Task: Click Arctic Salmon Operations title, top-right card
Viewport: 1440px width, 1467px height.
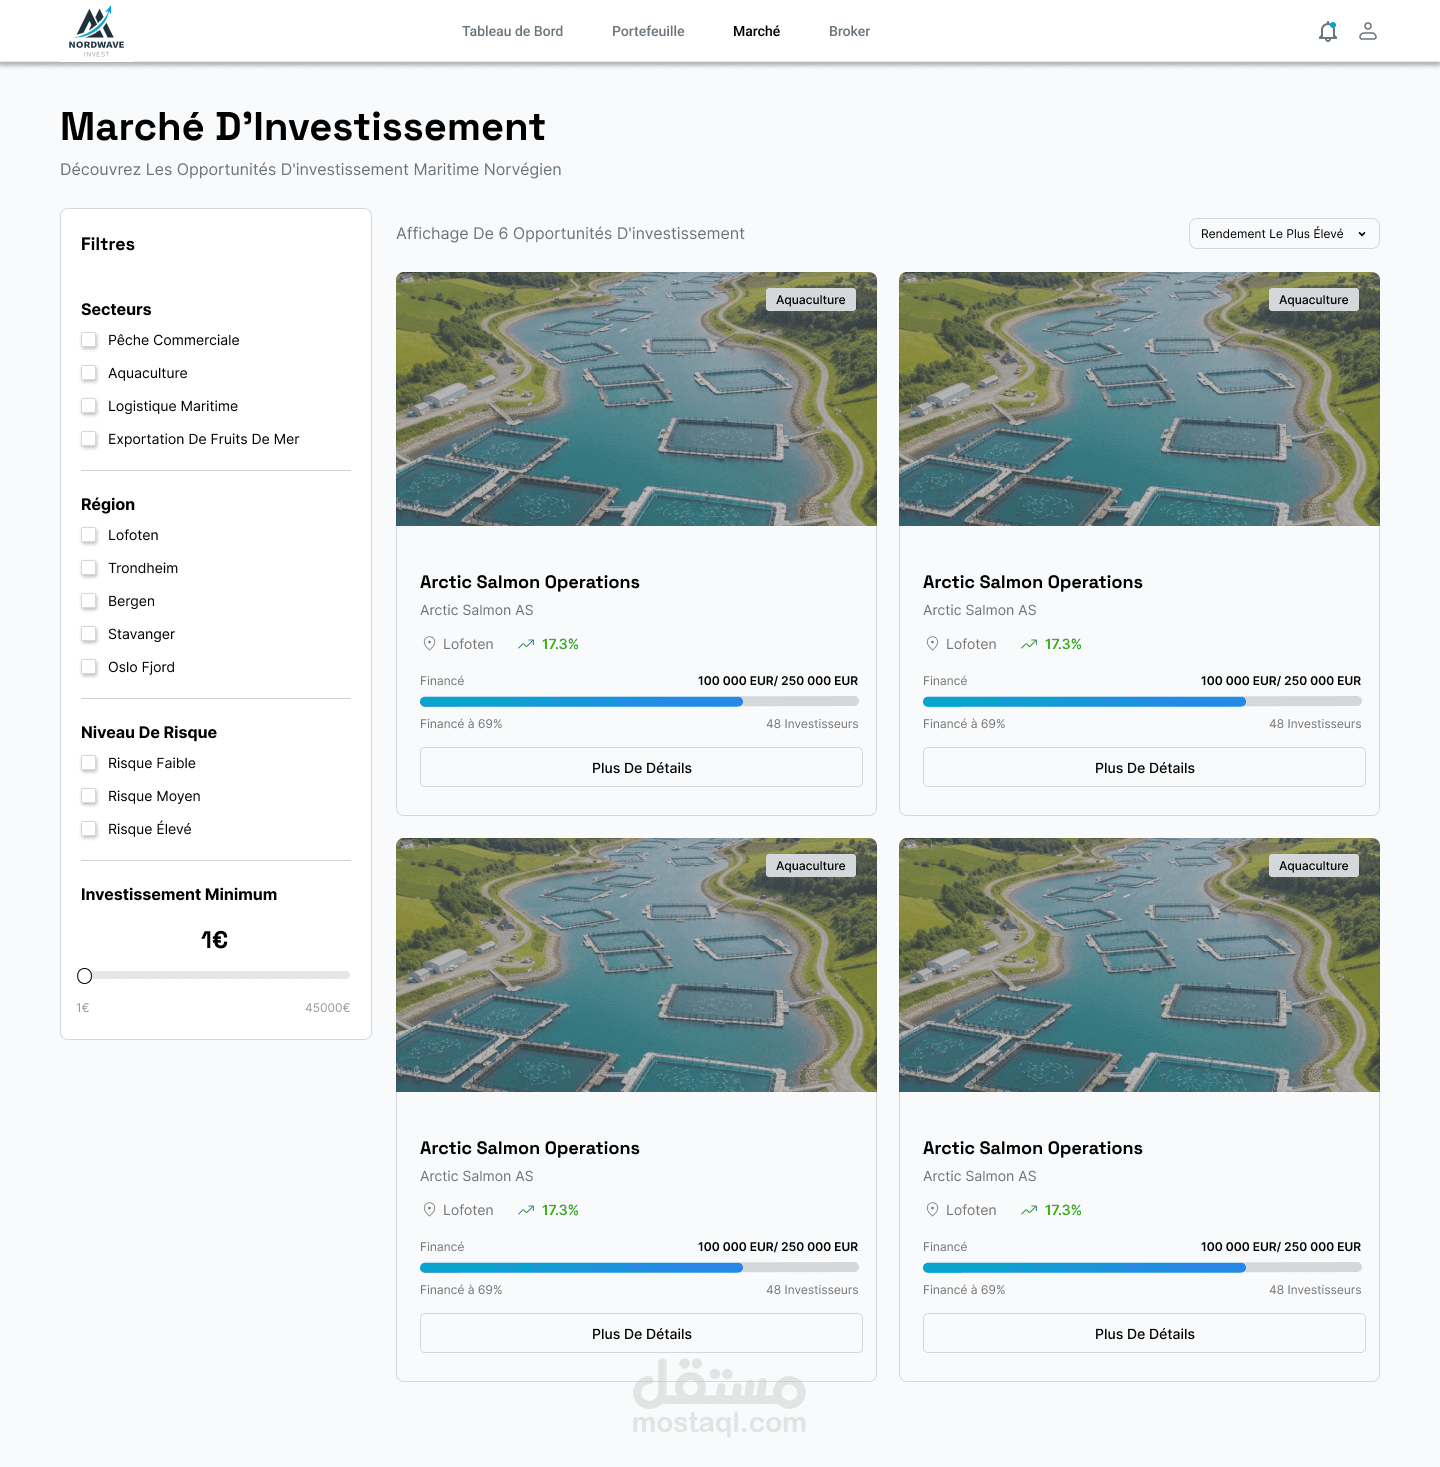Action: click(1033, 582)
